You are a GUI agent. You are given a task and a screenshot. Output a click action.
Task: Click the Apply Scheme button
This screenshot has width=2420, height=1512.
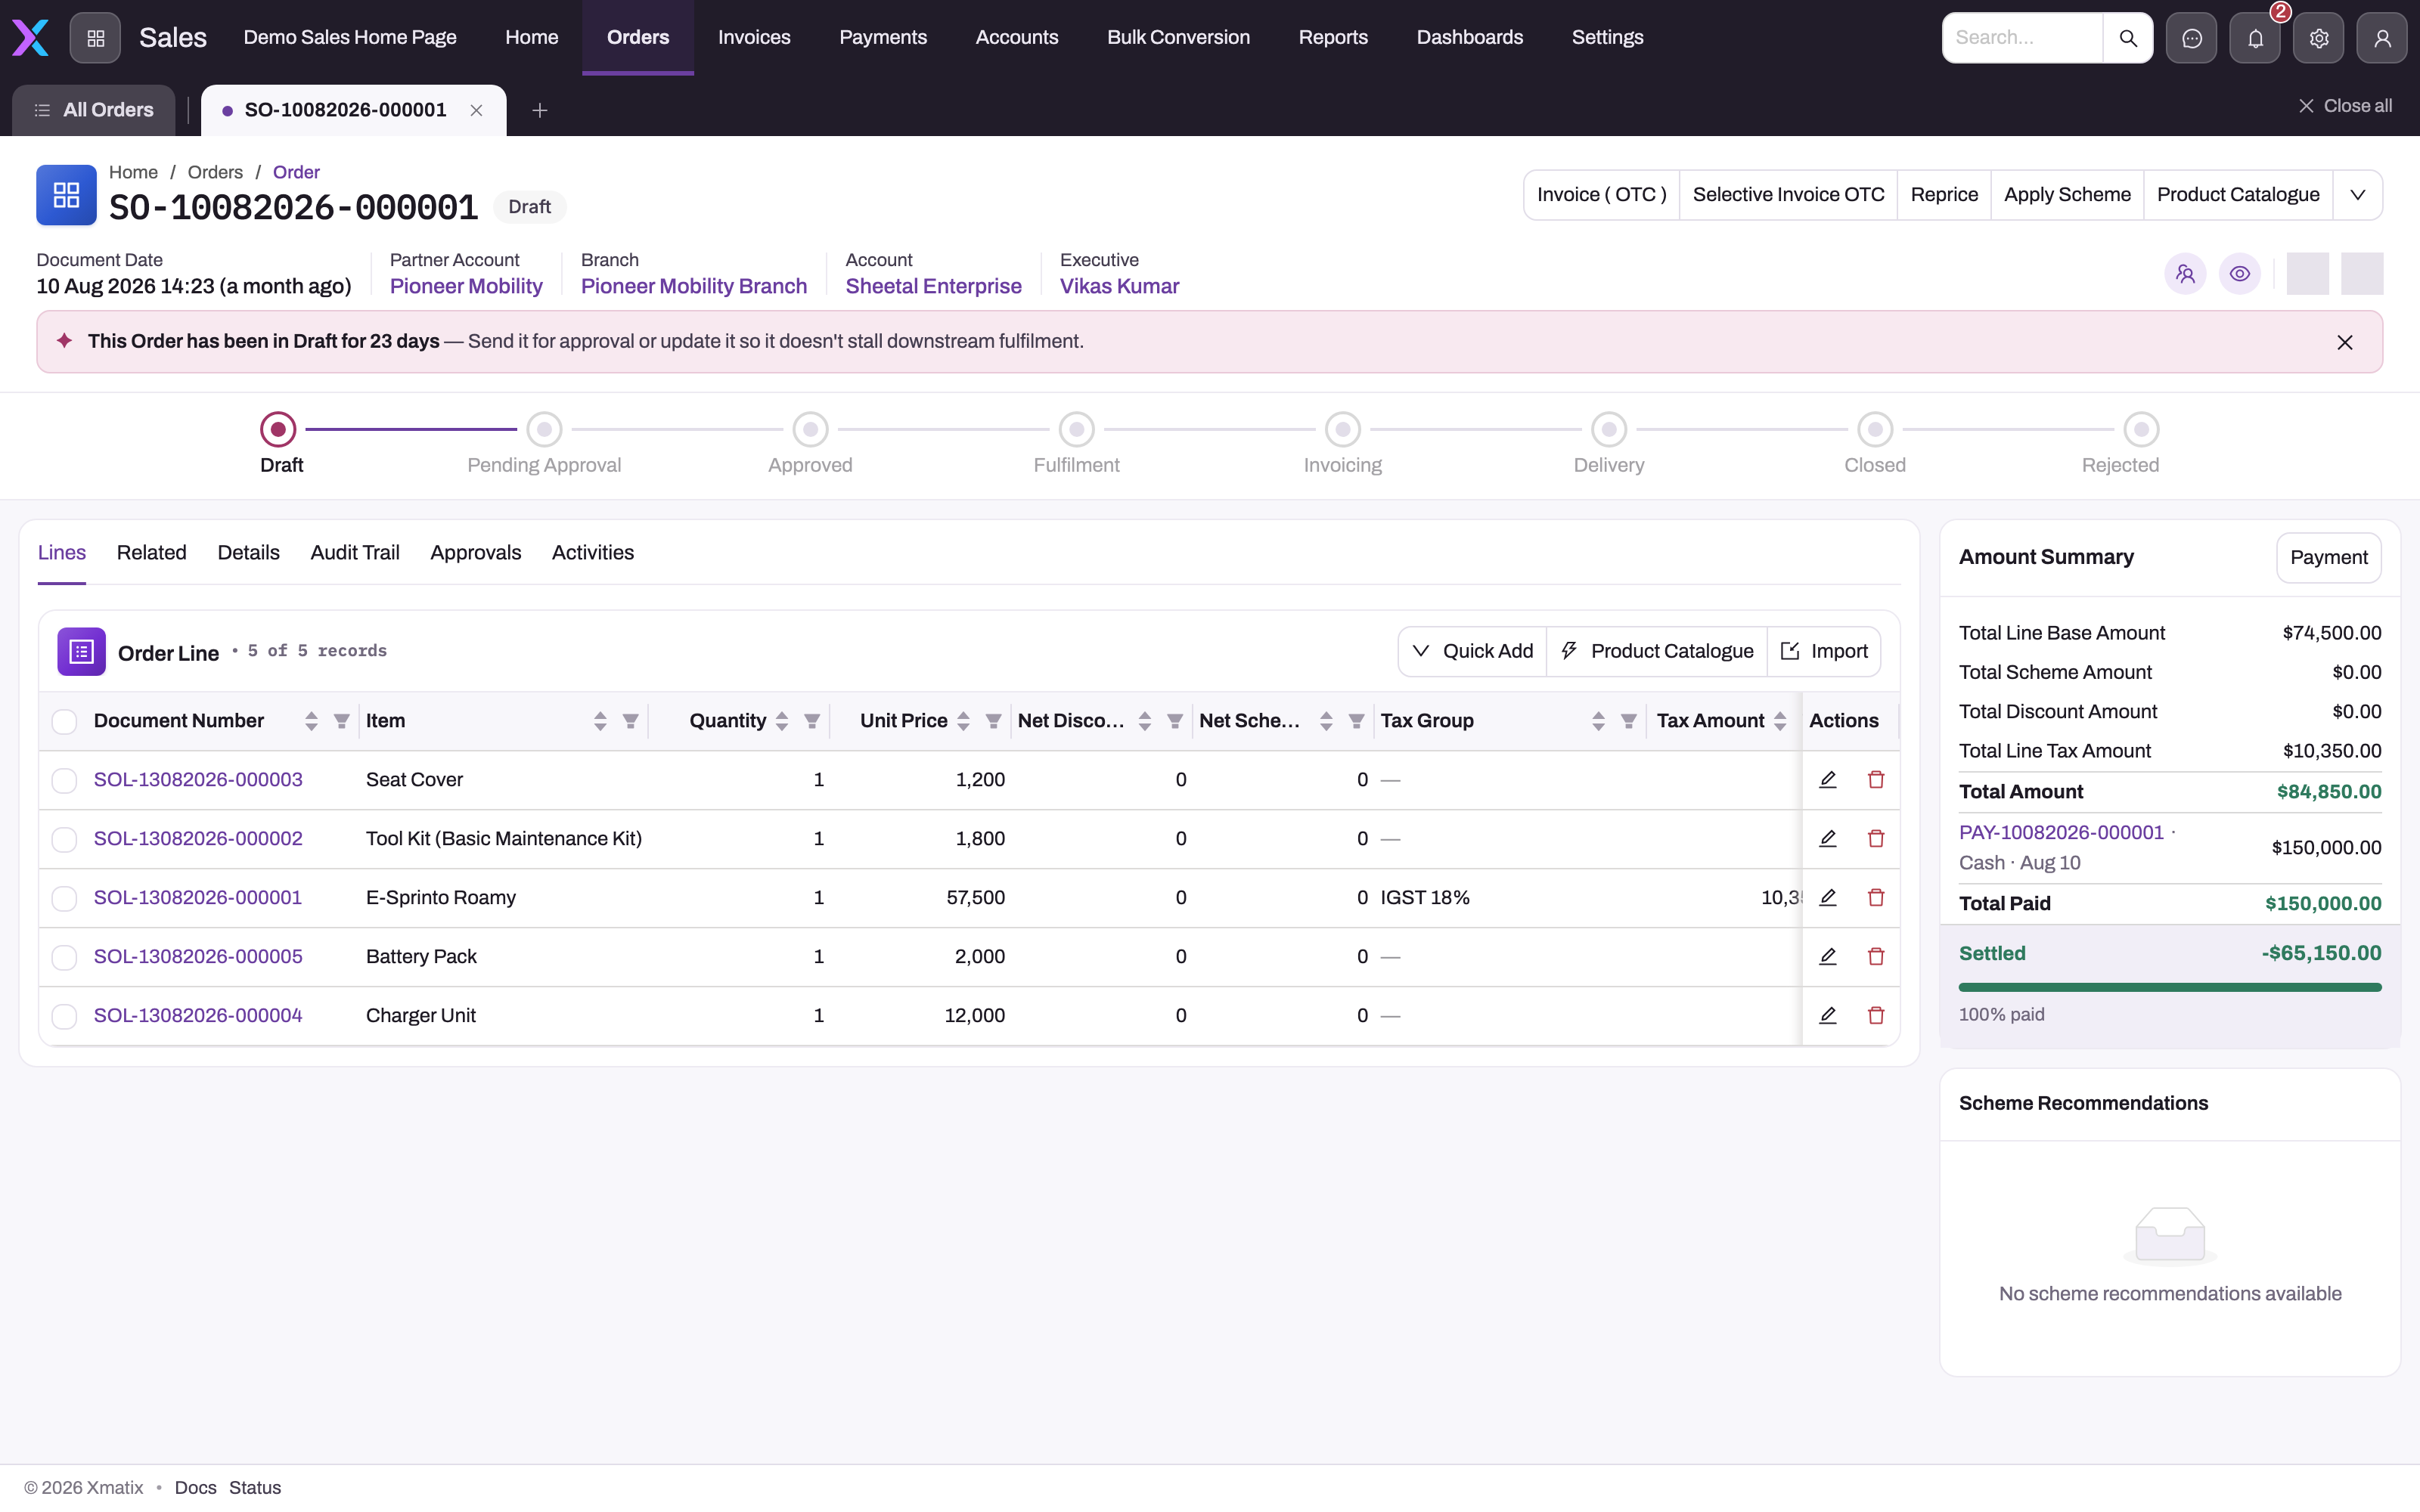point(2066,195)
